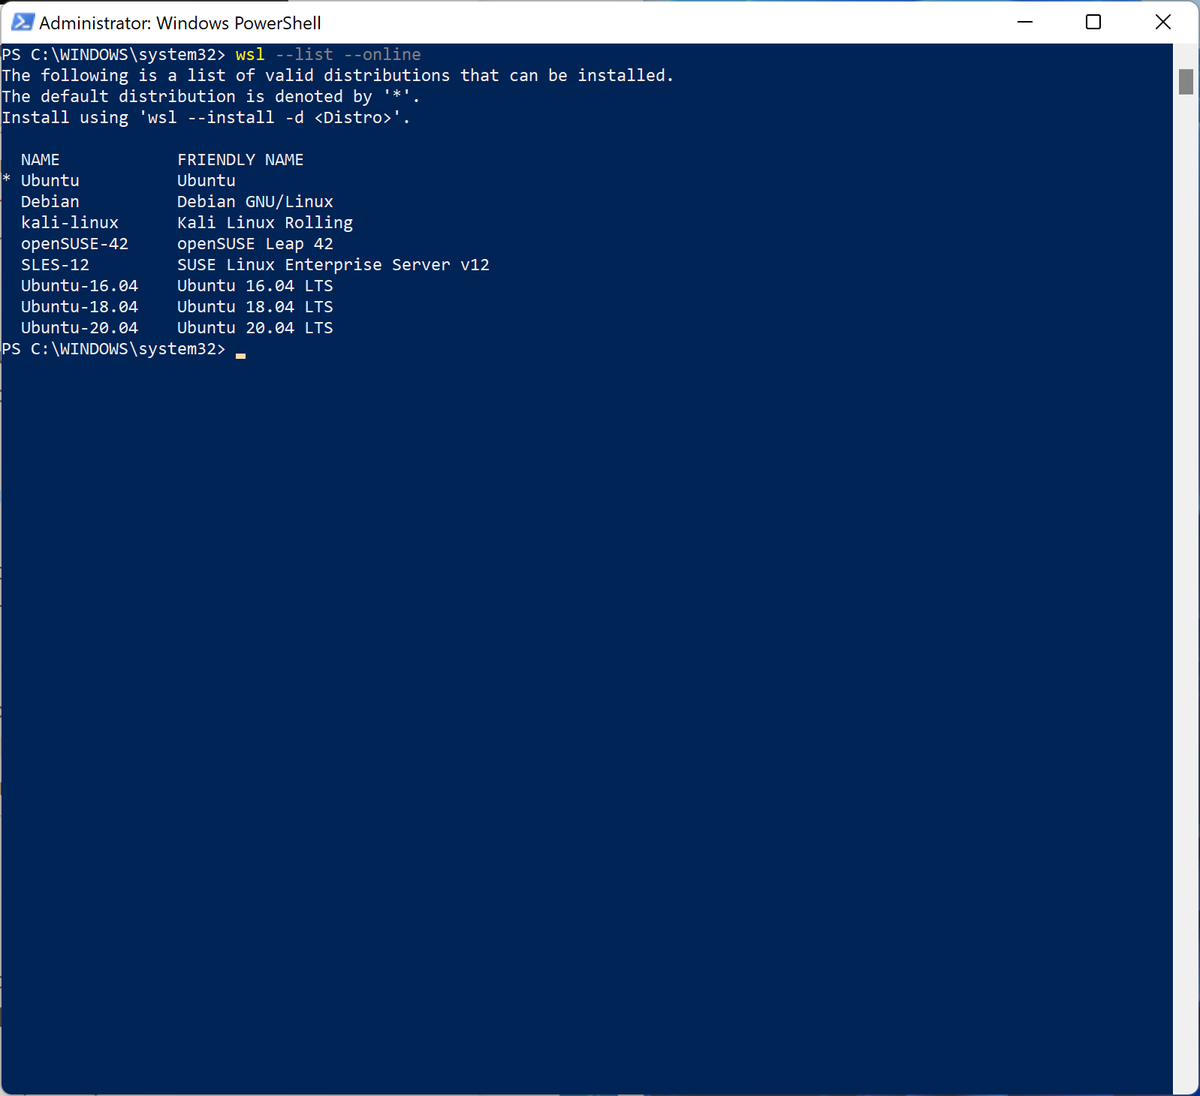This screenshot has height=1096, width=1200.
Task: Click the PowerShell icon in the title bar
Action: [x=22, y=22]
